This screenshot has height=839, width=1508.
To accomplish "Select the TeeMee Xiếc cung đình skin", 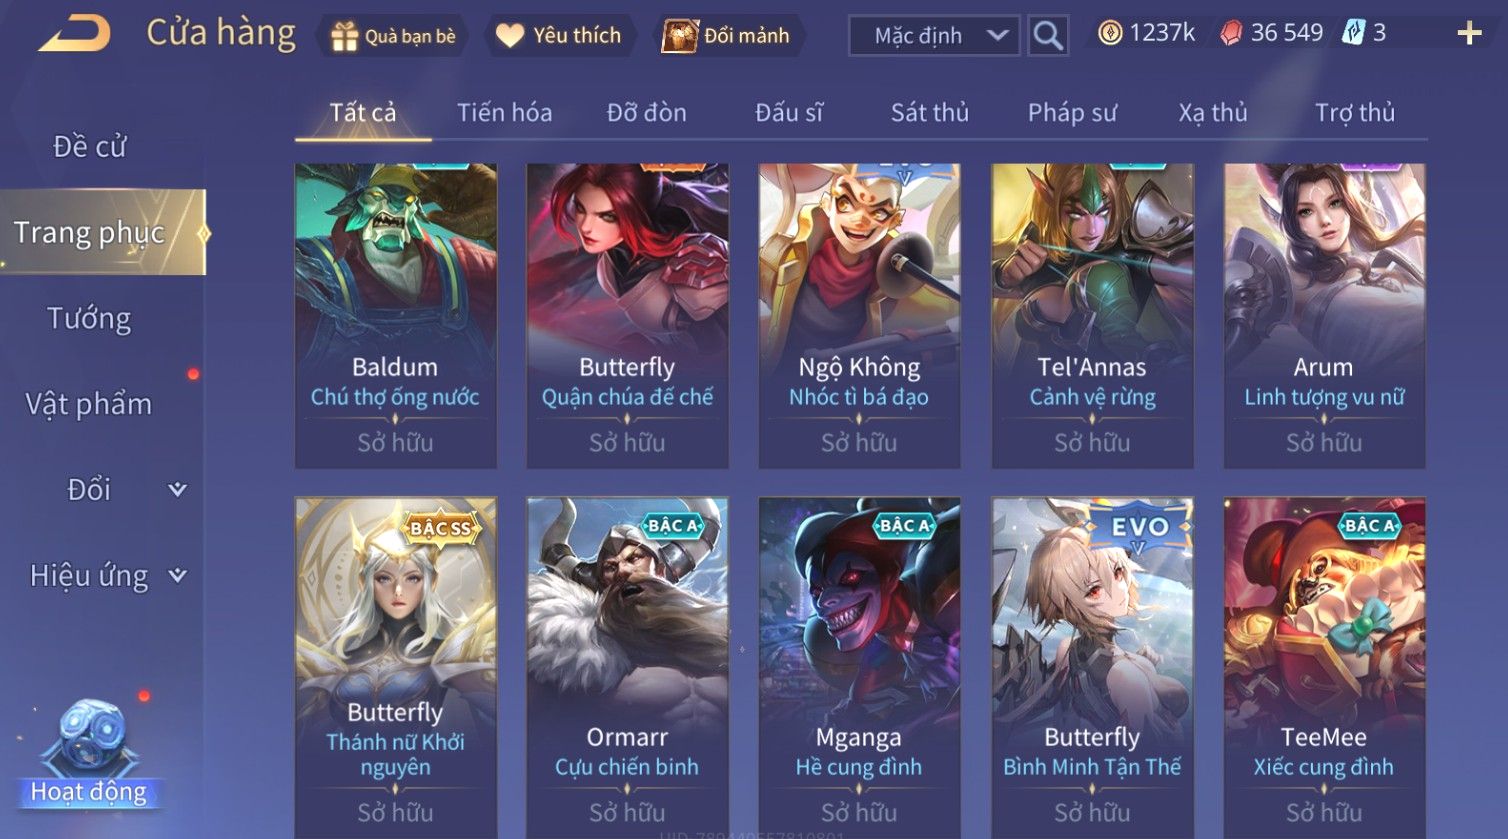I will 1324,666.
